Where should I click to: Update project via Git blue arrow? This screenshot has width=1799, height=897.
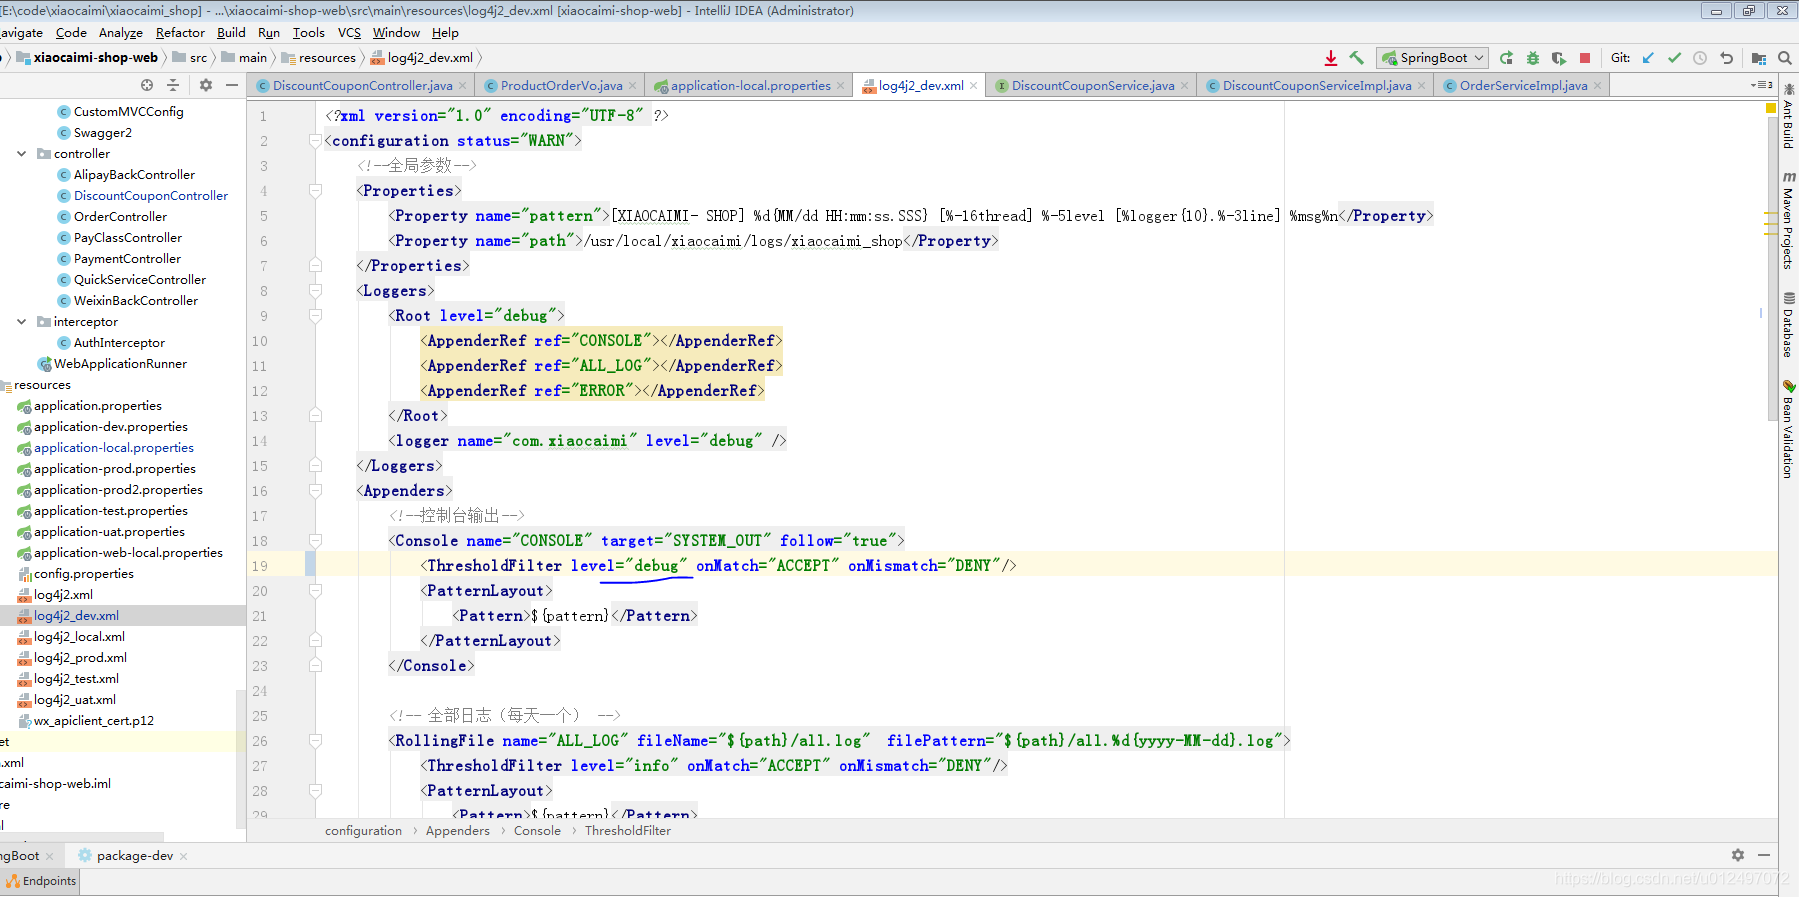point(1648,58)
